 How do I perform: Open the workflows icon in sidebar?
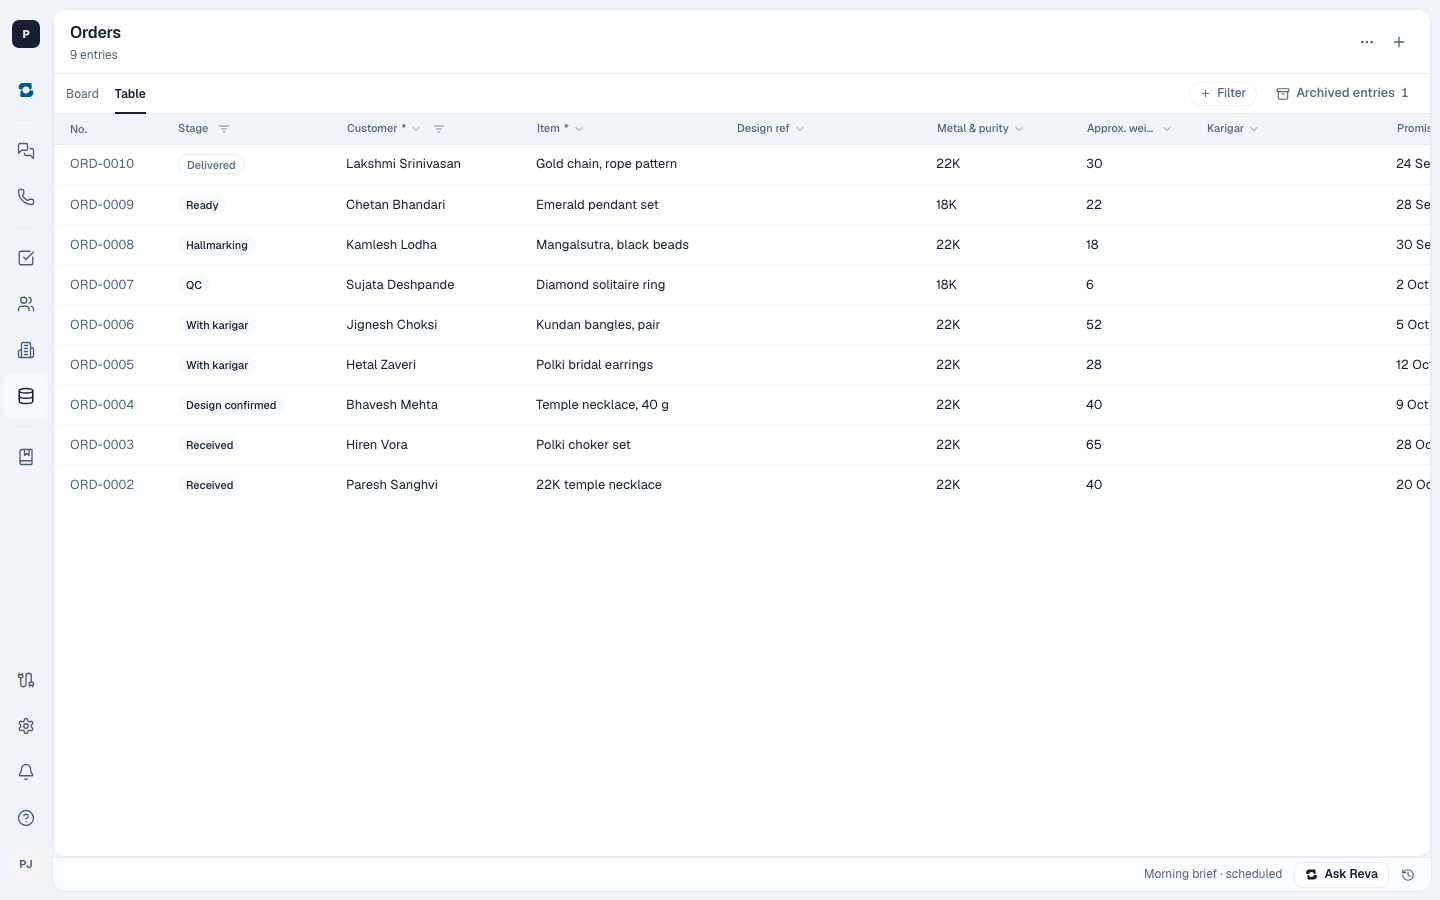click(26, 680)
